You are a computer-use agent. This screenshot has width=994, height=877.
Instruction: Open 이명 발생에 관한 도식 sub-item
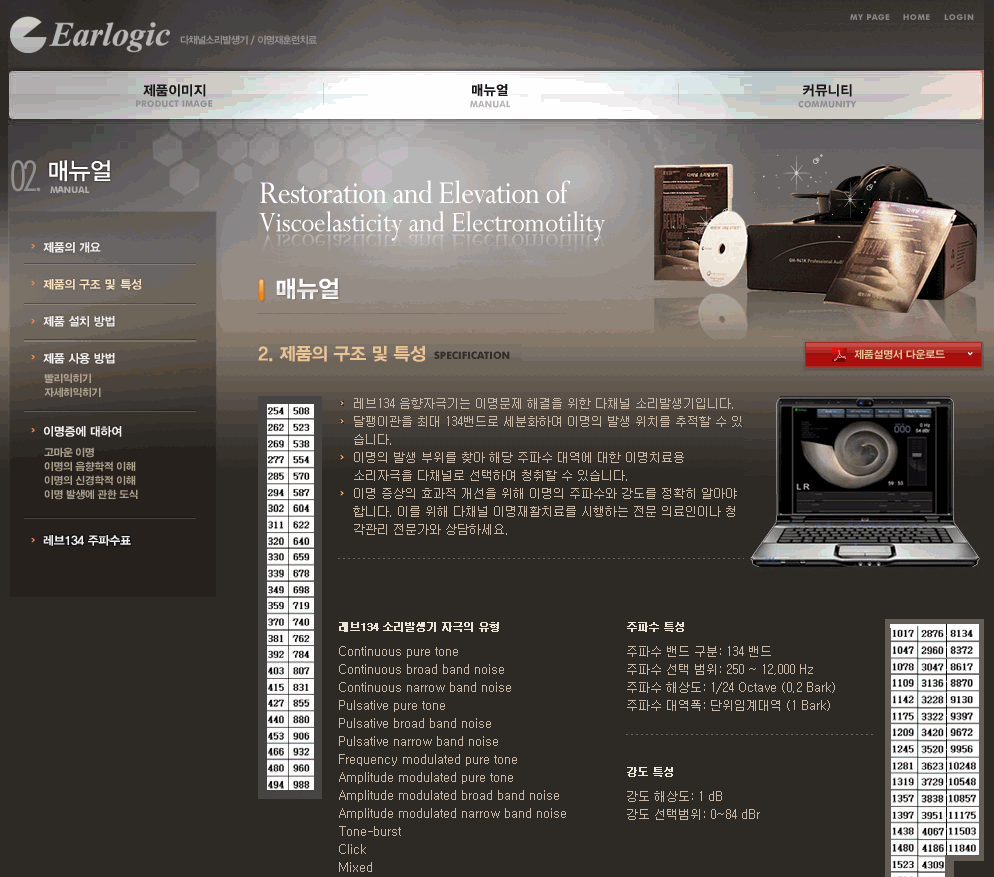(91, 494)
